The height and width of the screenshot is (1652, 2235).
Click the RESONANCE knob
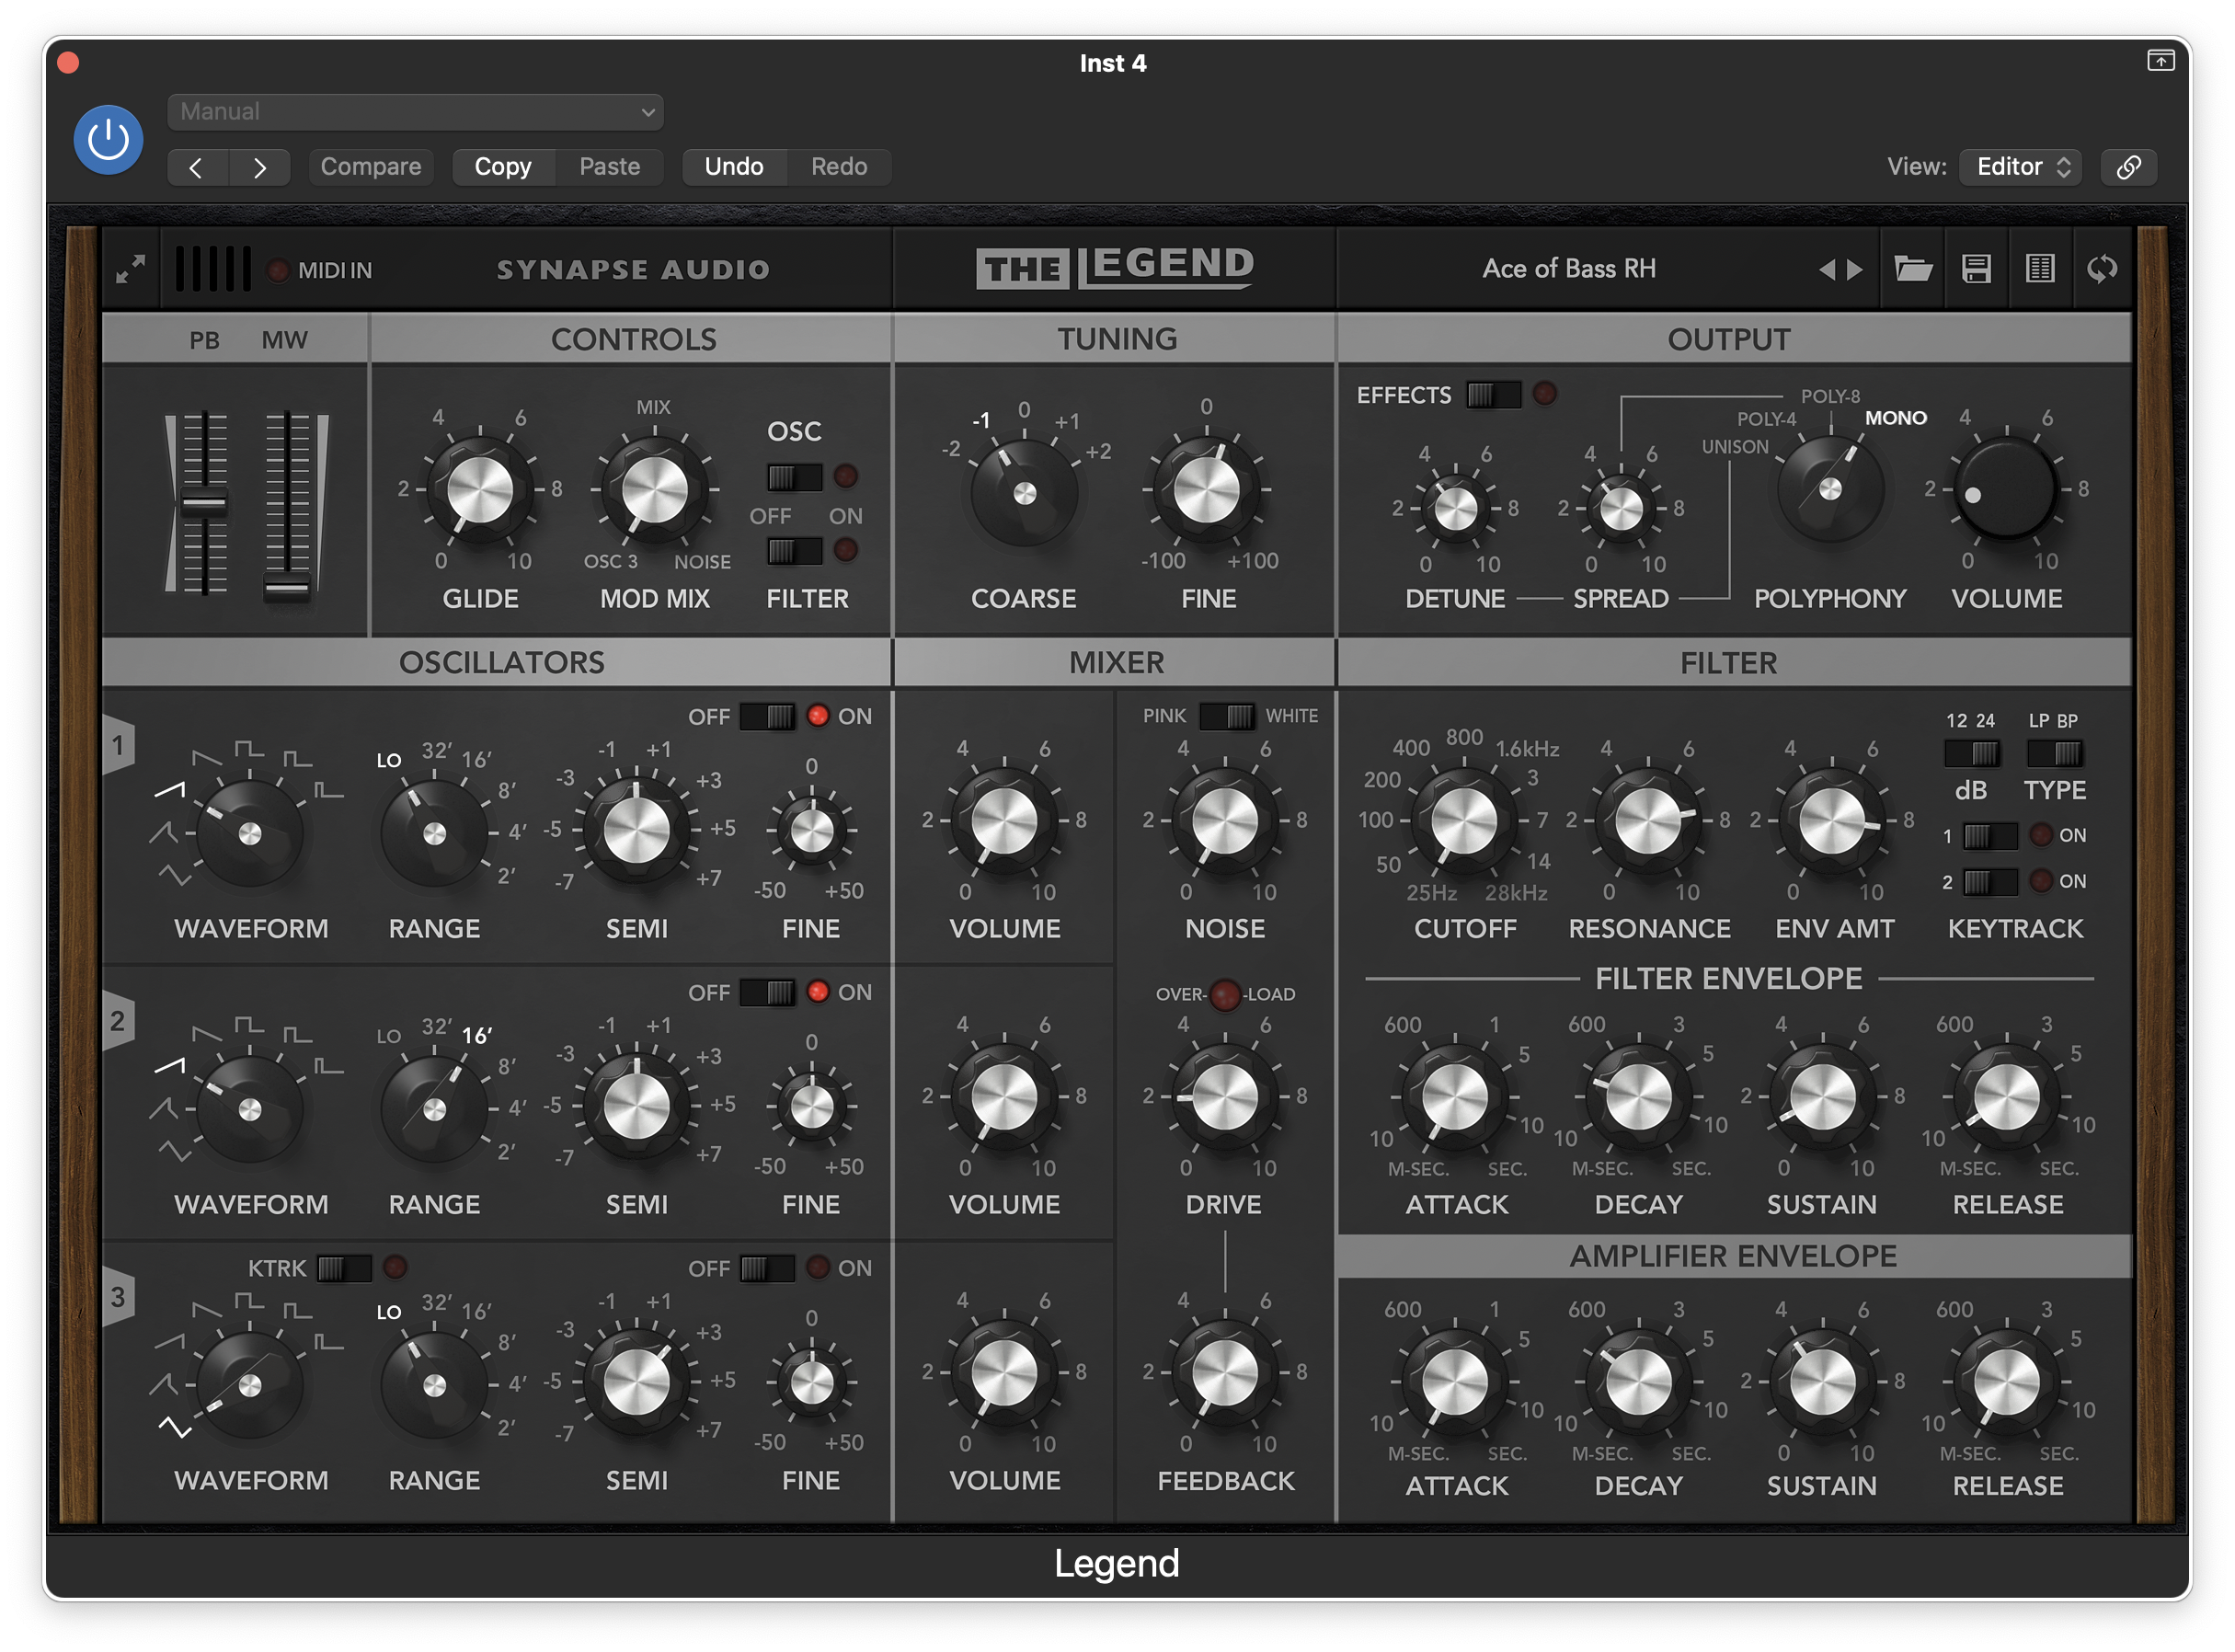coord(1648,821)
